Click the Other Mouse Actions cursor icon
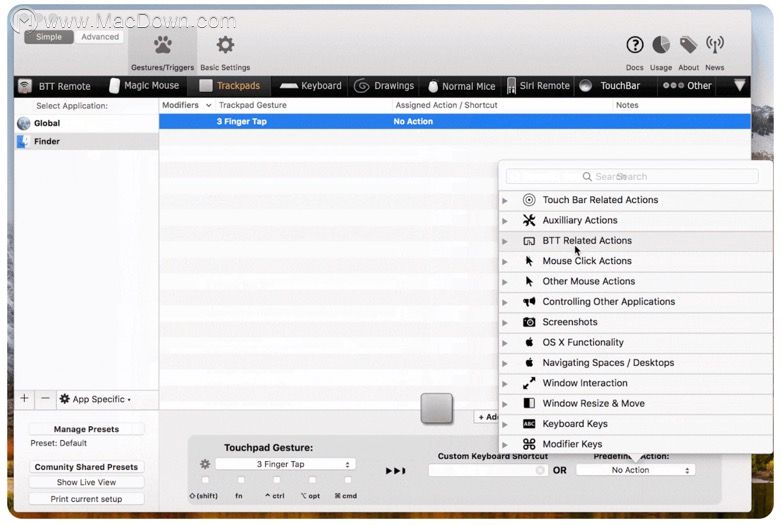The width and height of the screenshot is (782, 525). pos(529,281)
